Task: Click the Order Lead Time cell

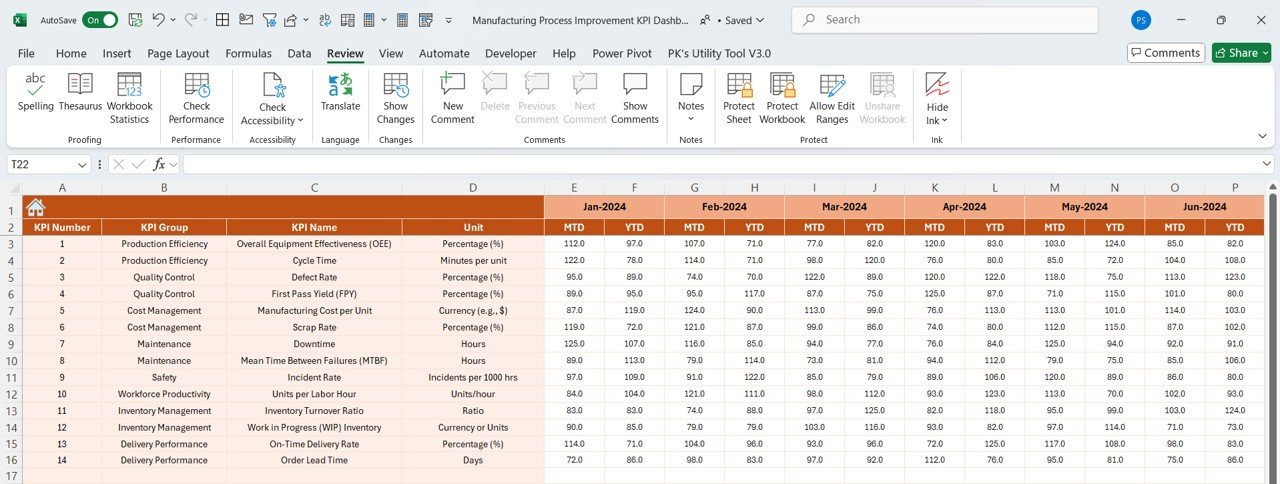Action: point(314,460)
